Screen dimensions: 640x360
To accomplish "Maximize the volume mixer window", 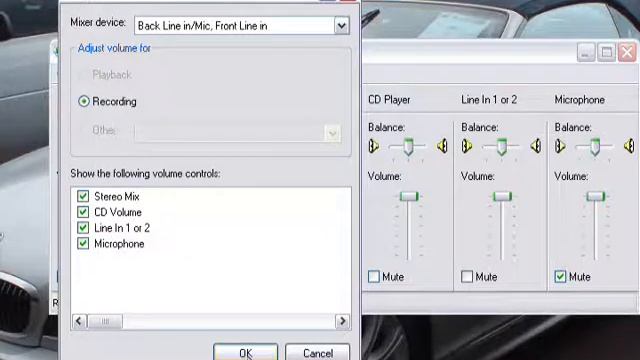I will point(607,53).
